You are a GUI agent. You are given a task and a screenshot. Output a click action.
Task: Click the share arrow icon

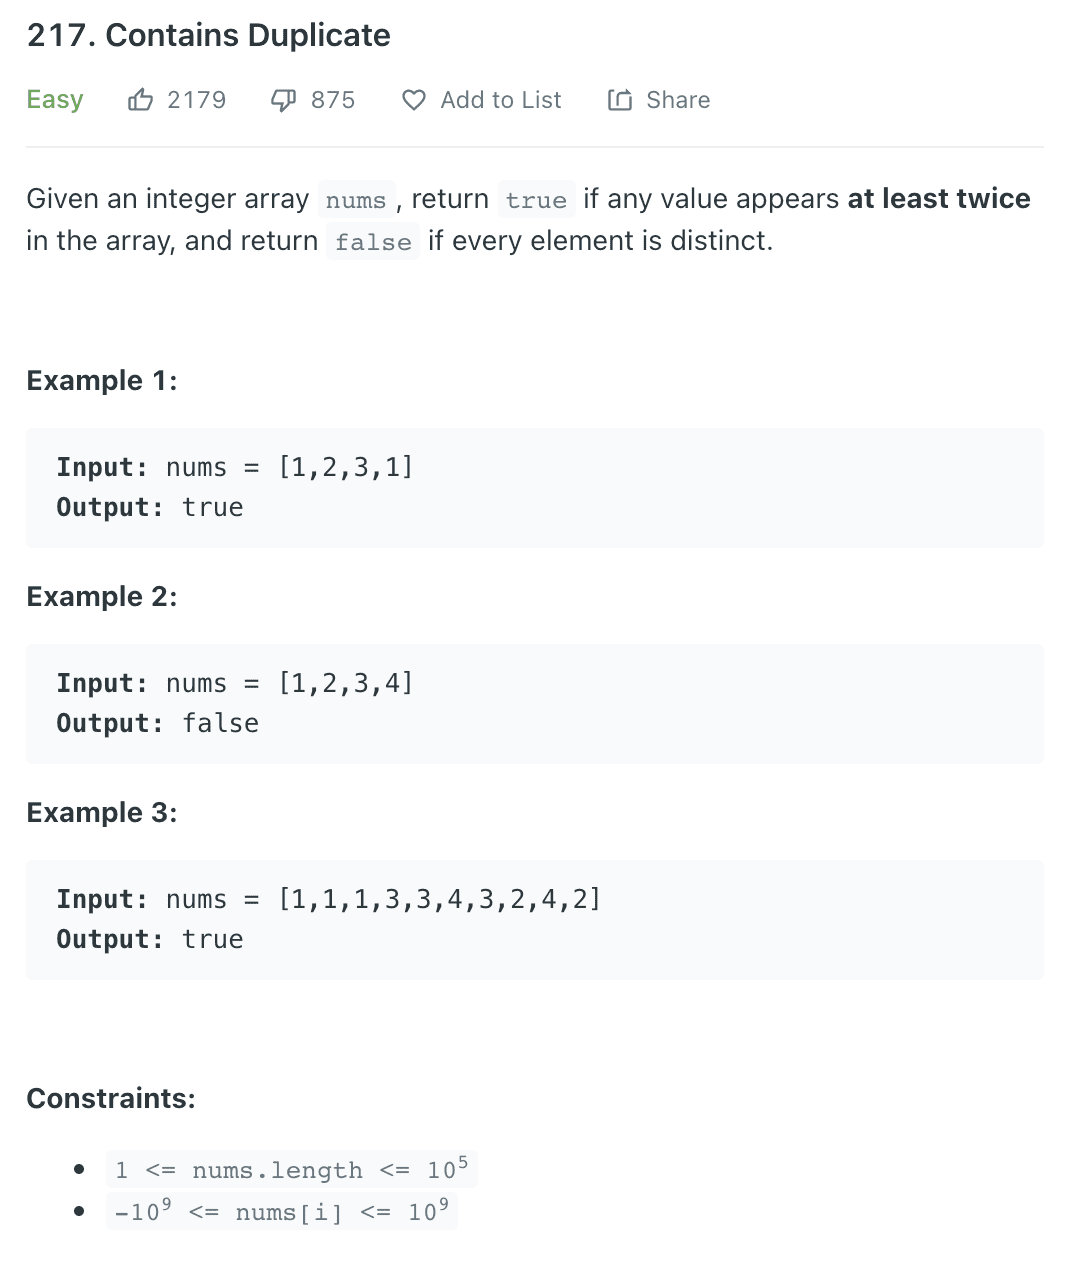[x=620, y=100]
